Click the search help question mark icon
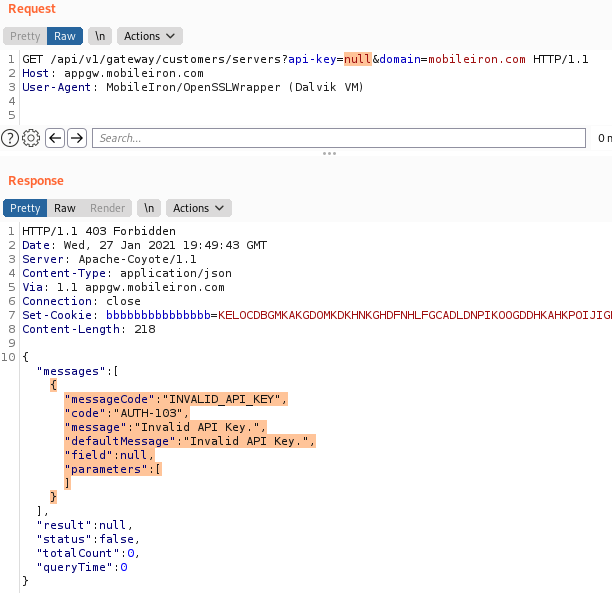This screenshot has width=612, height=593. point(10,138)
